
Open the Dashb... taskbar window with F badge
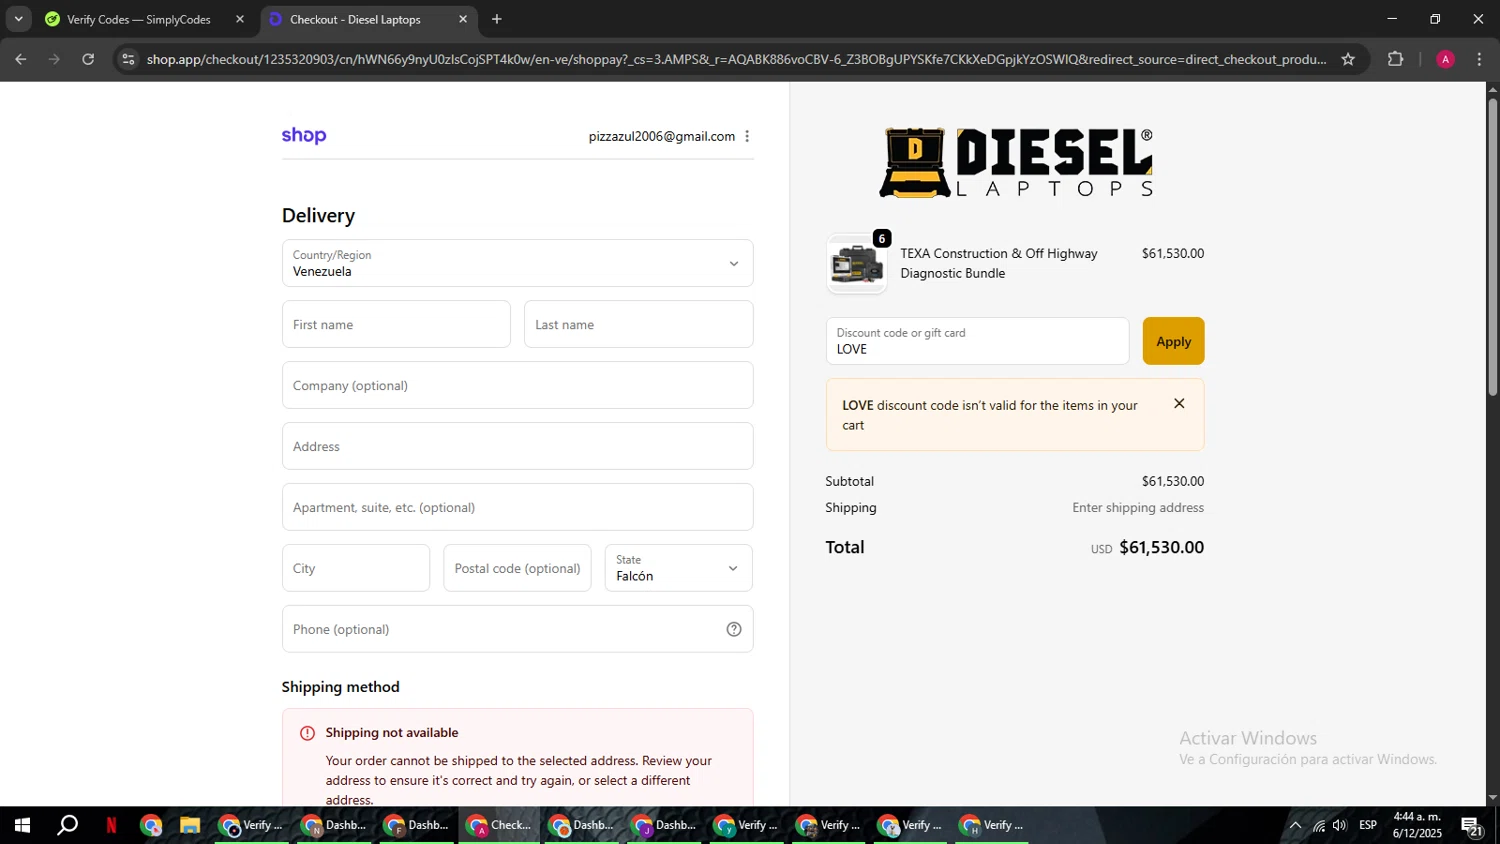point(418,826)
